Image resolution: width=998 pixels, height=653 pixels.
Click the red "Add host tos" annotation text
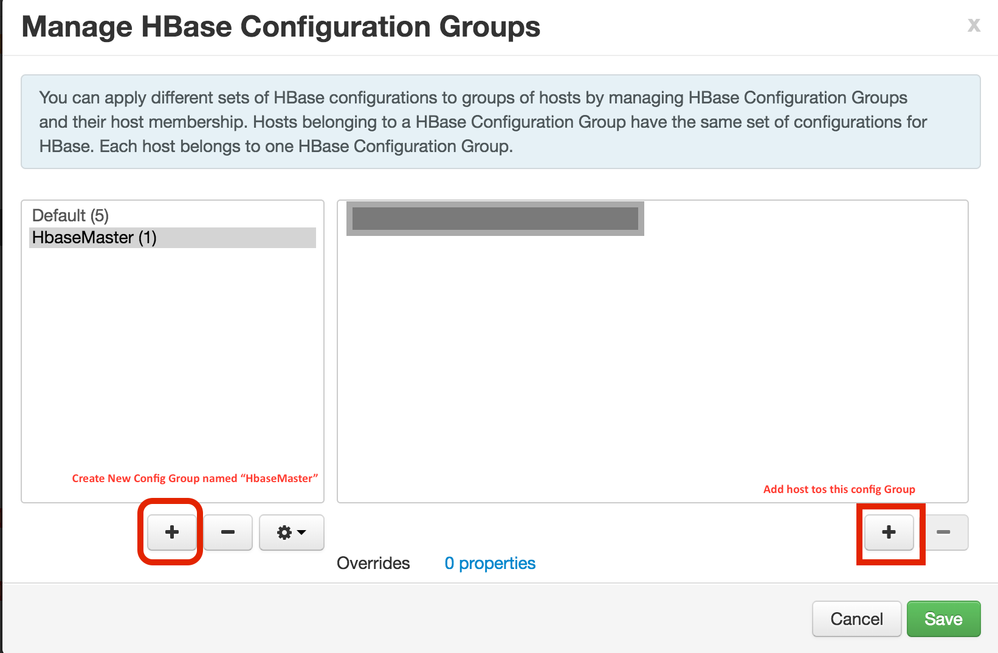point(839,489)
